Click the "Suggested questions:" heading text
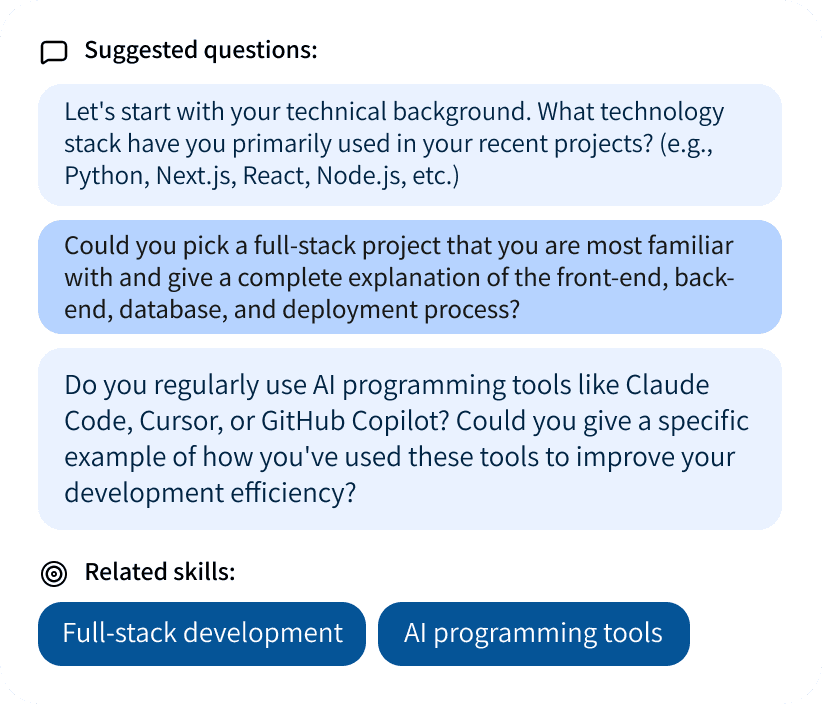The height and width of the screenshot is (704, 822). pos(200,50)
